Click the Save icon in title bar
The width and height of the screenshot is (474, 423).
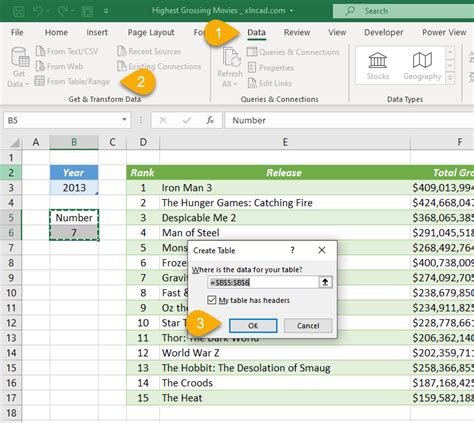(x=19, y=11)
